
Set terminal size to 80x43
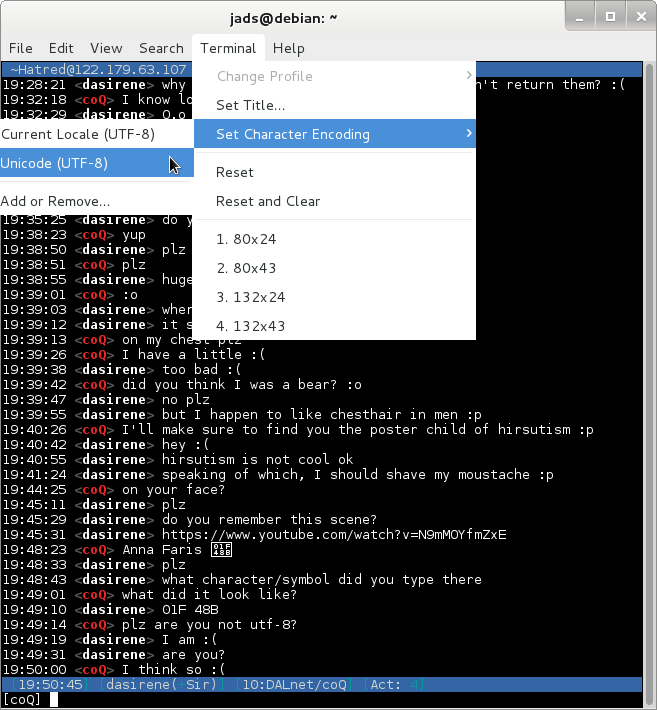coord(335,268)
